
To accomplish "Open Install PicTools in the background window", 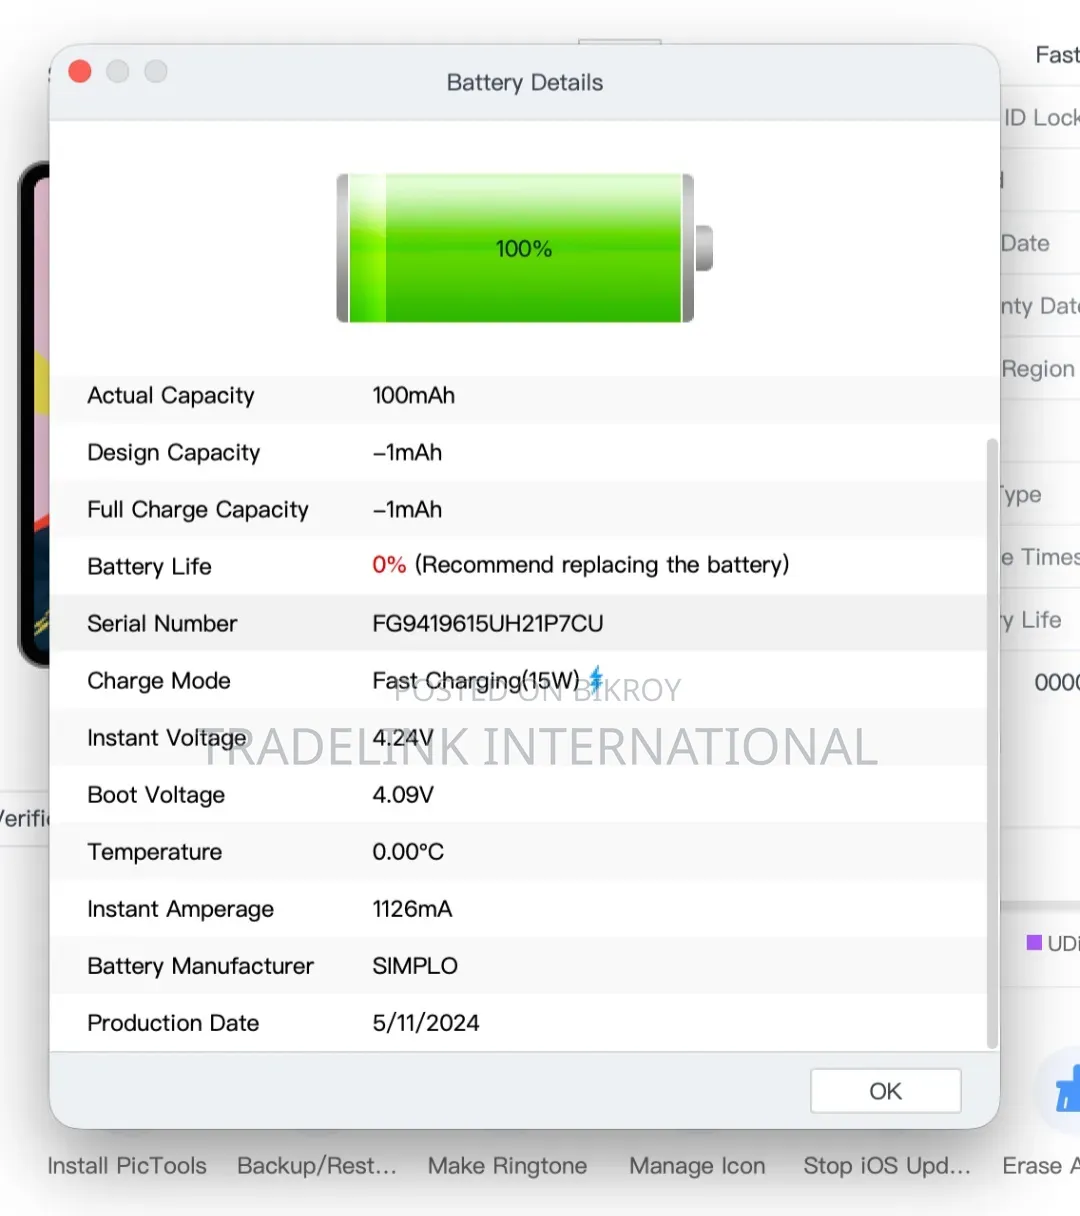I will [127, 1166].
